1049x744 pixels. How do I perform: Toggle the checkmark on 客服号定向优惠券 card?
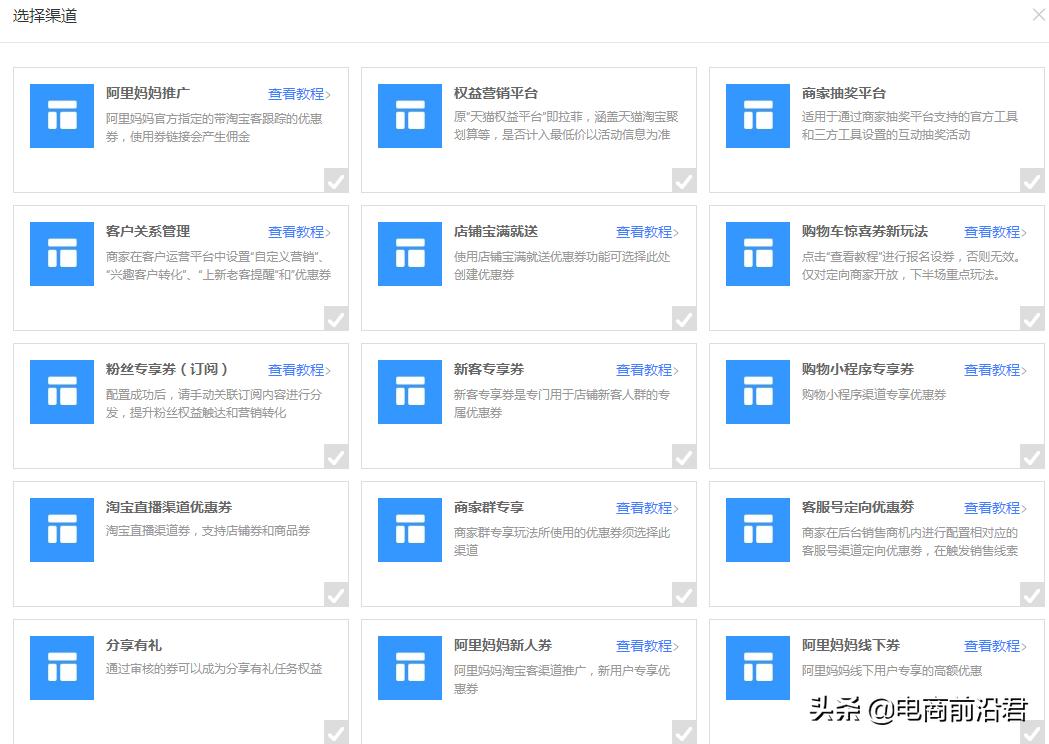pyautogui.click(x=1030, y=595)
